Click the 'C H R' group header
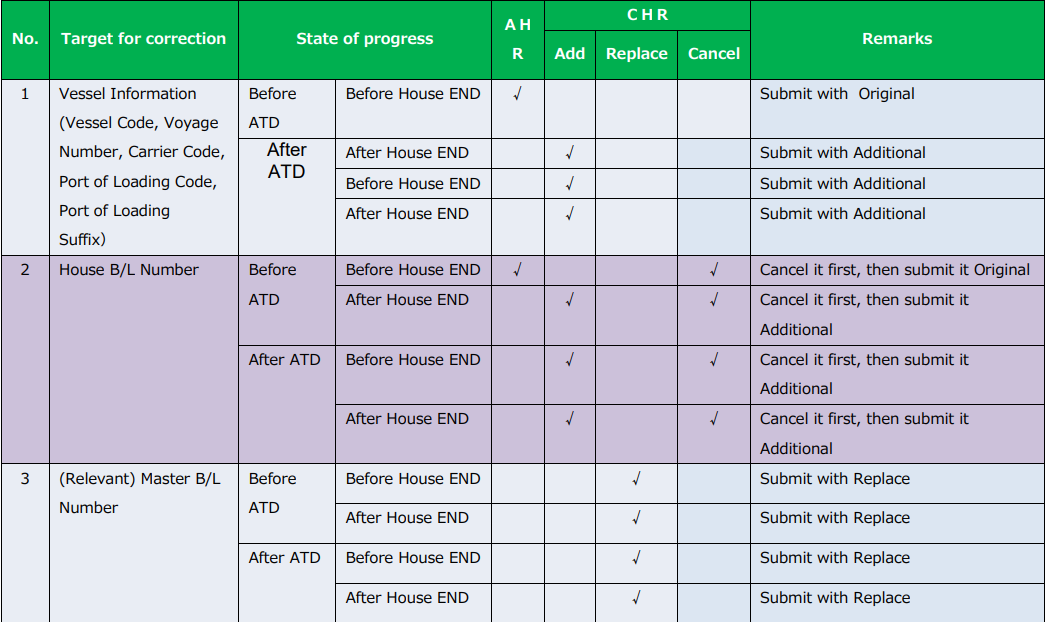 tap(647, 15)
